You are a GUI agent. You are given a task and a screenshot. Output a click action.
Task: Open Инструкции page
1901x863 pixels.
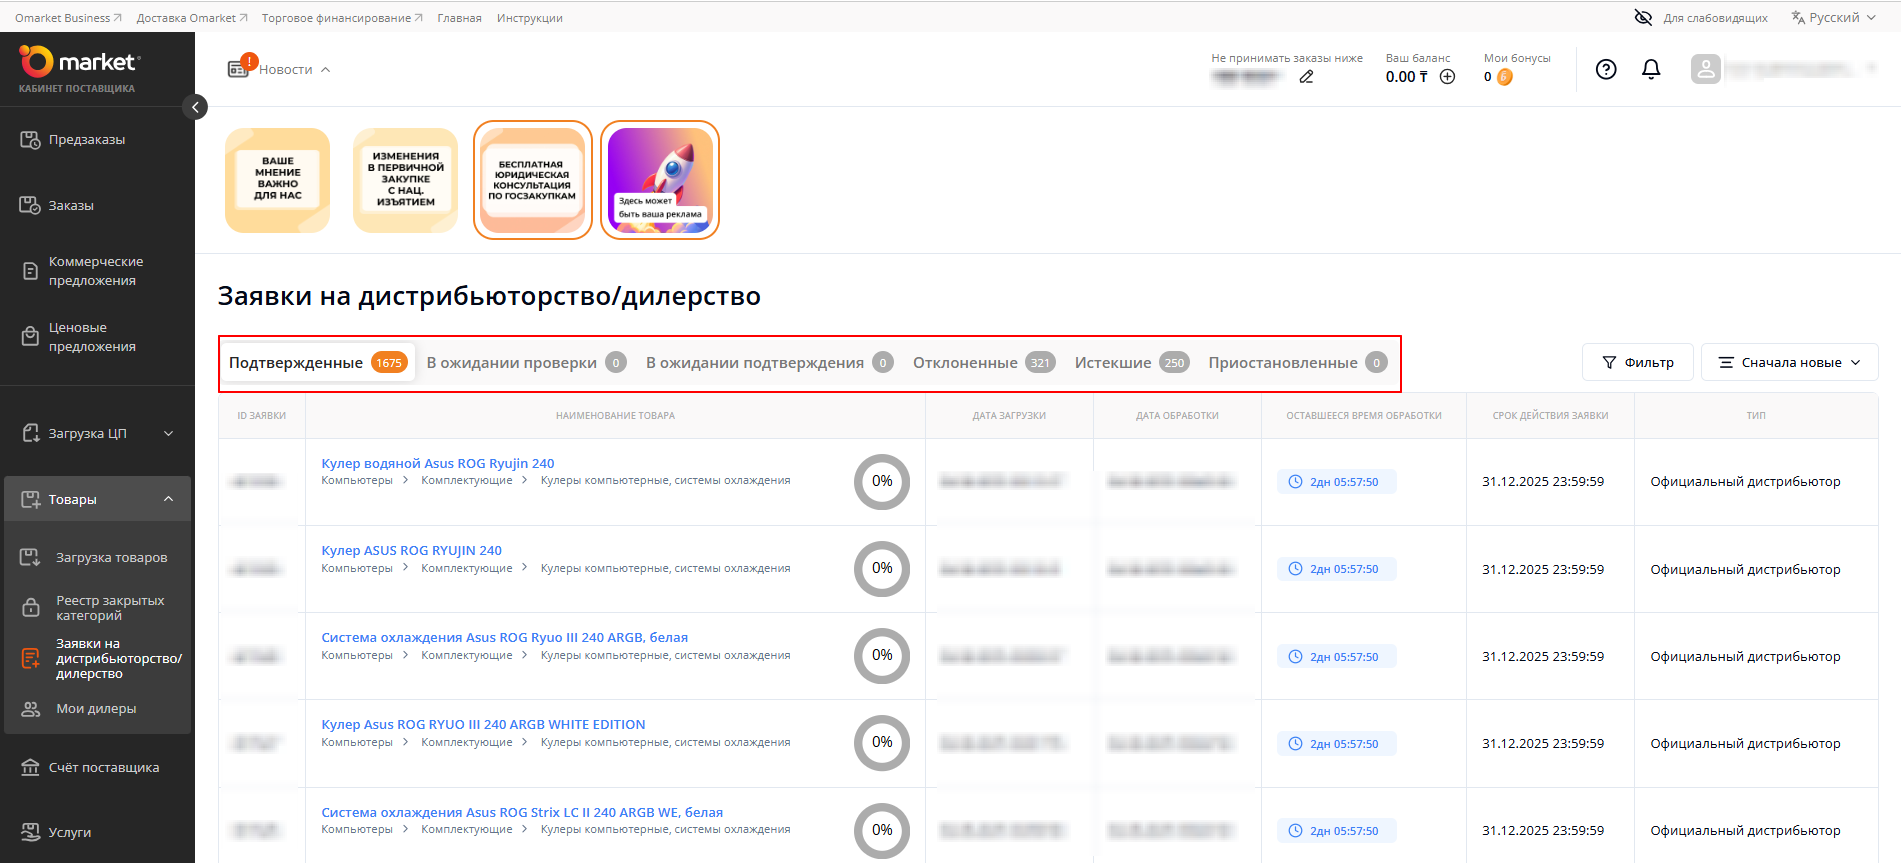point(530,18)
